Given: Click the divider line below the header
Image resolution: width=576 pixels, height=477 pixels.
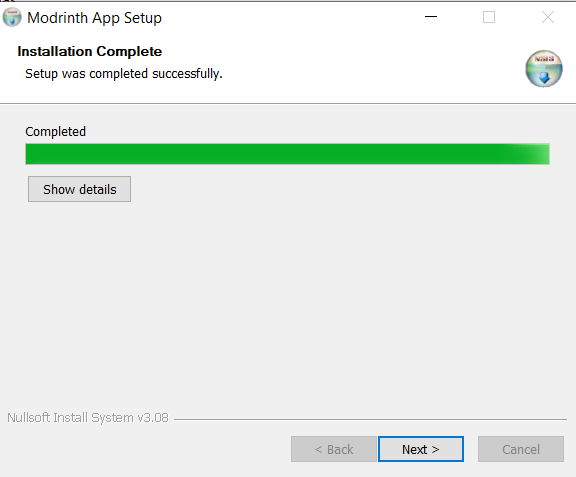Looking at the screenshot, I should pyautogui.click(x=288, y=104).
